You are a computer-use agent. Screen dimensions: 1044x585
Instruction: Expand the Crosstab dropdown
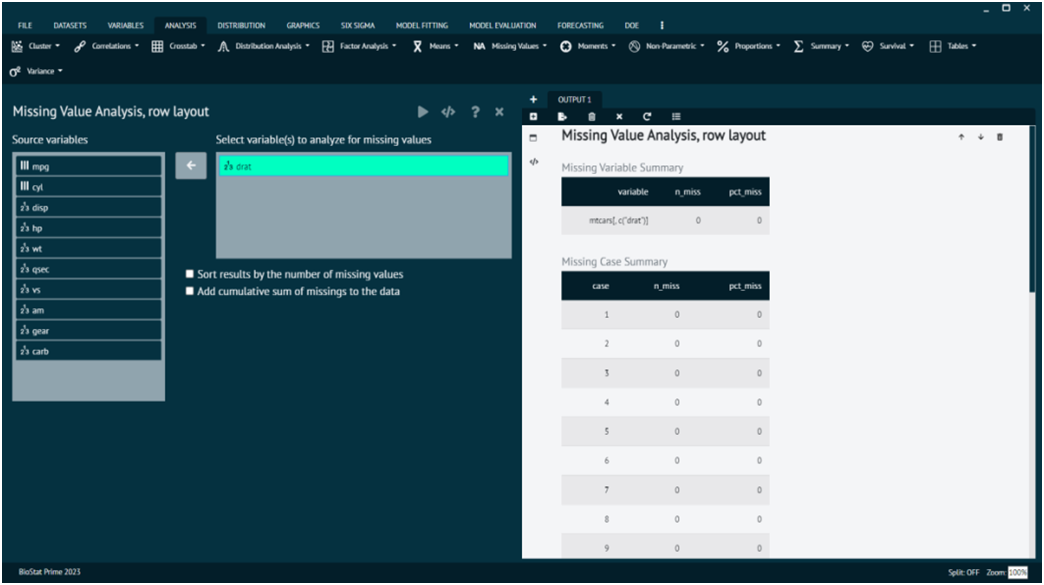(178, 46)
